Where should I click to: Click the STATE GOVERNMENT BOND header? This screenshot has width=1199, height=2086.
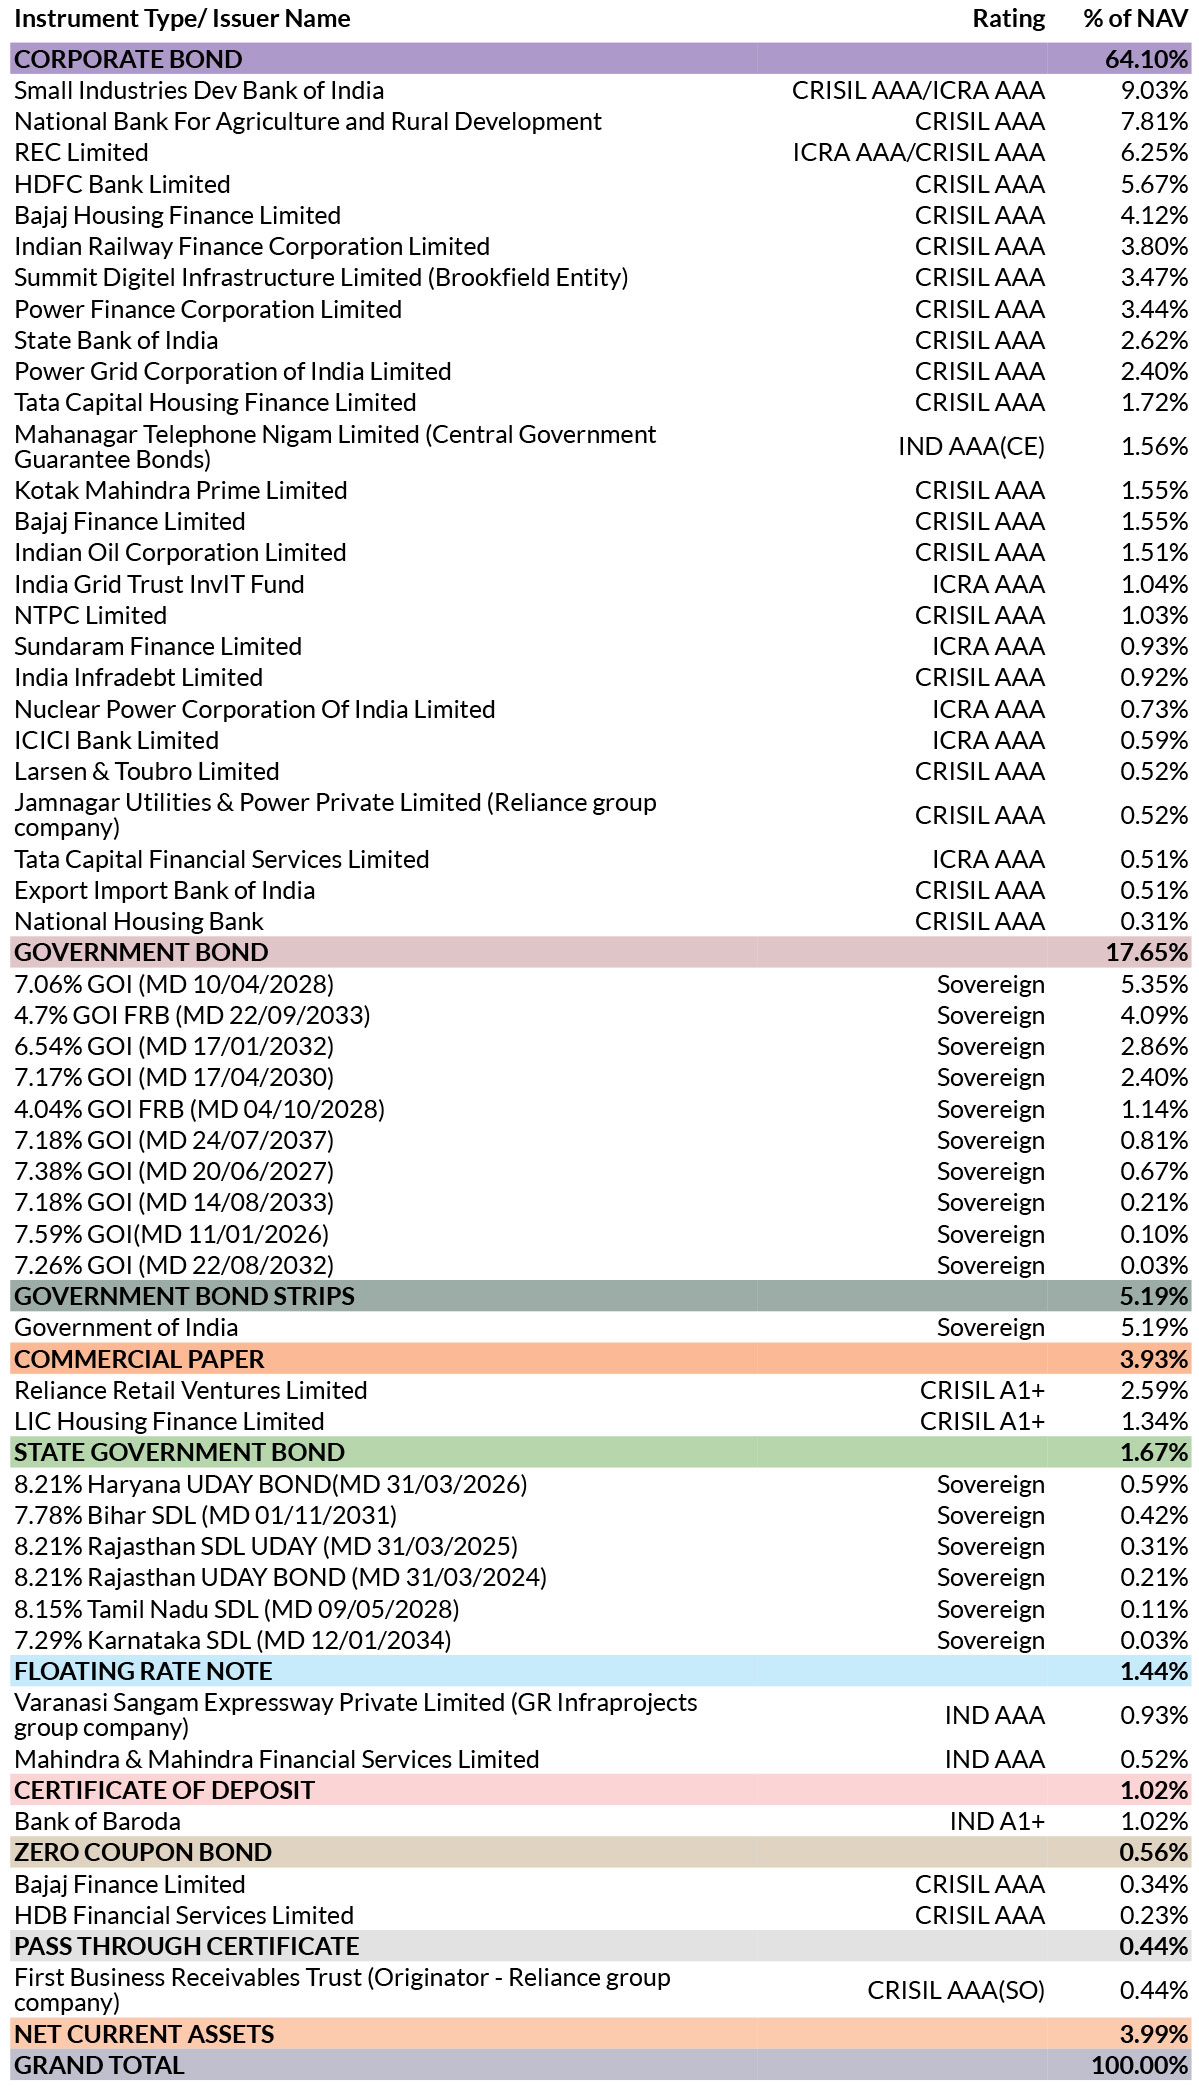tap(600, 1452)
